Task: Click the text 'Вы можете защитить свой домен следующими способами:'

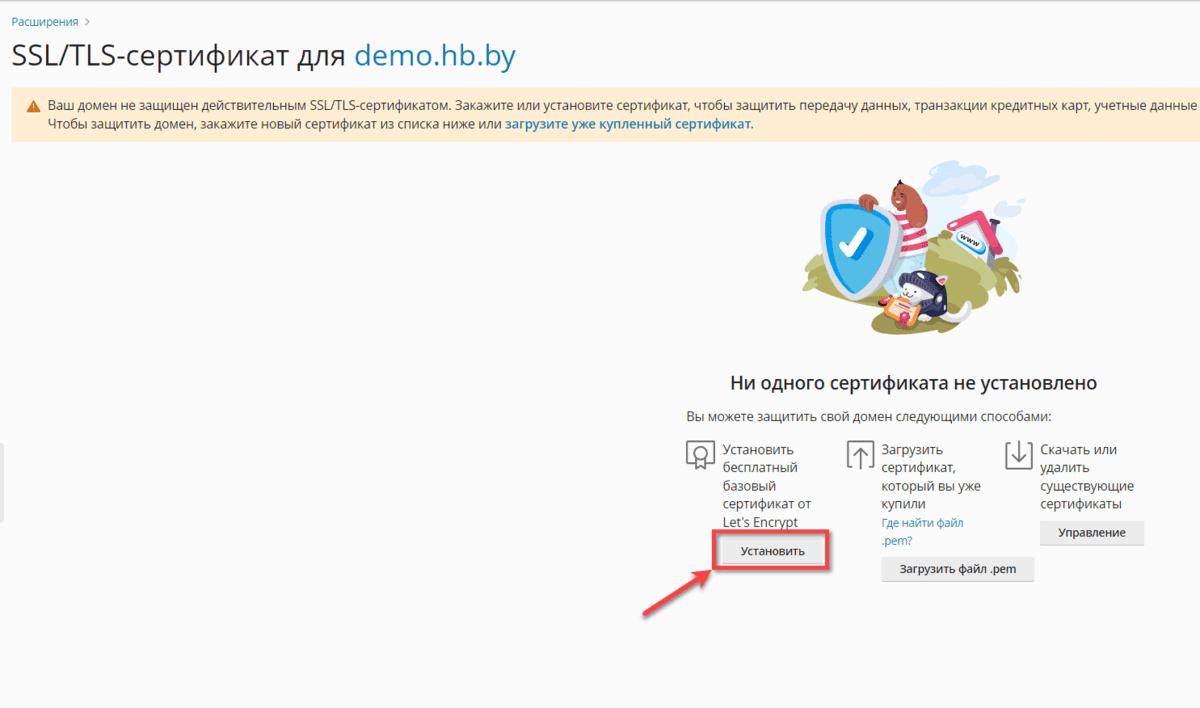Action: (x=869, y=416)
